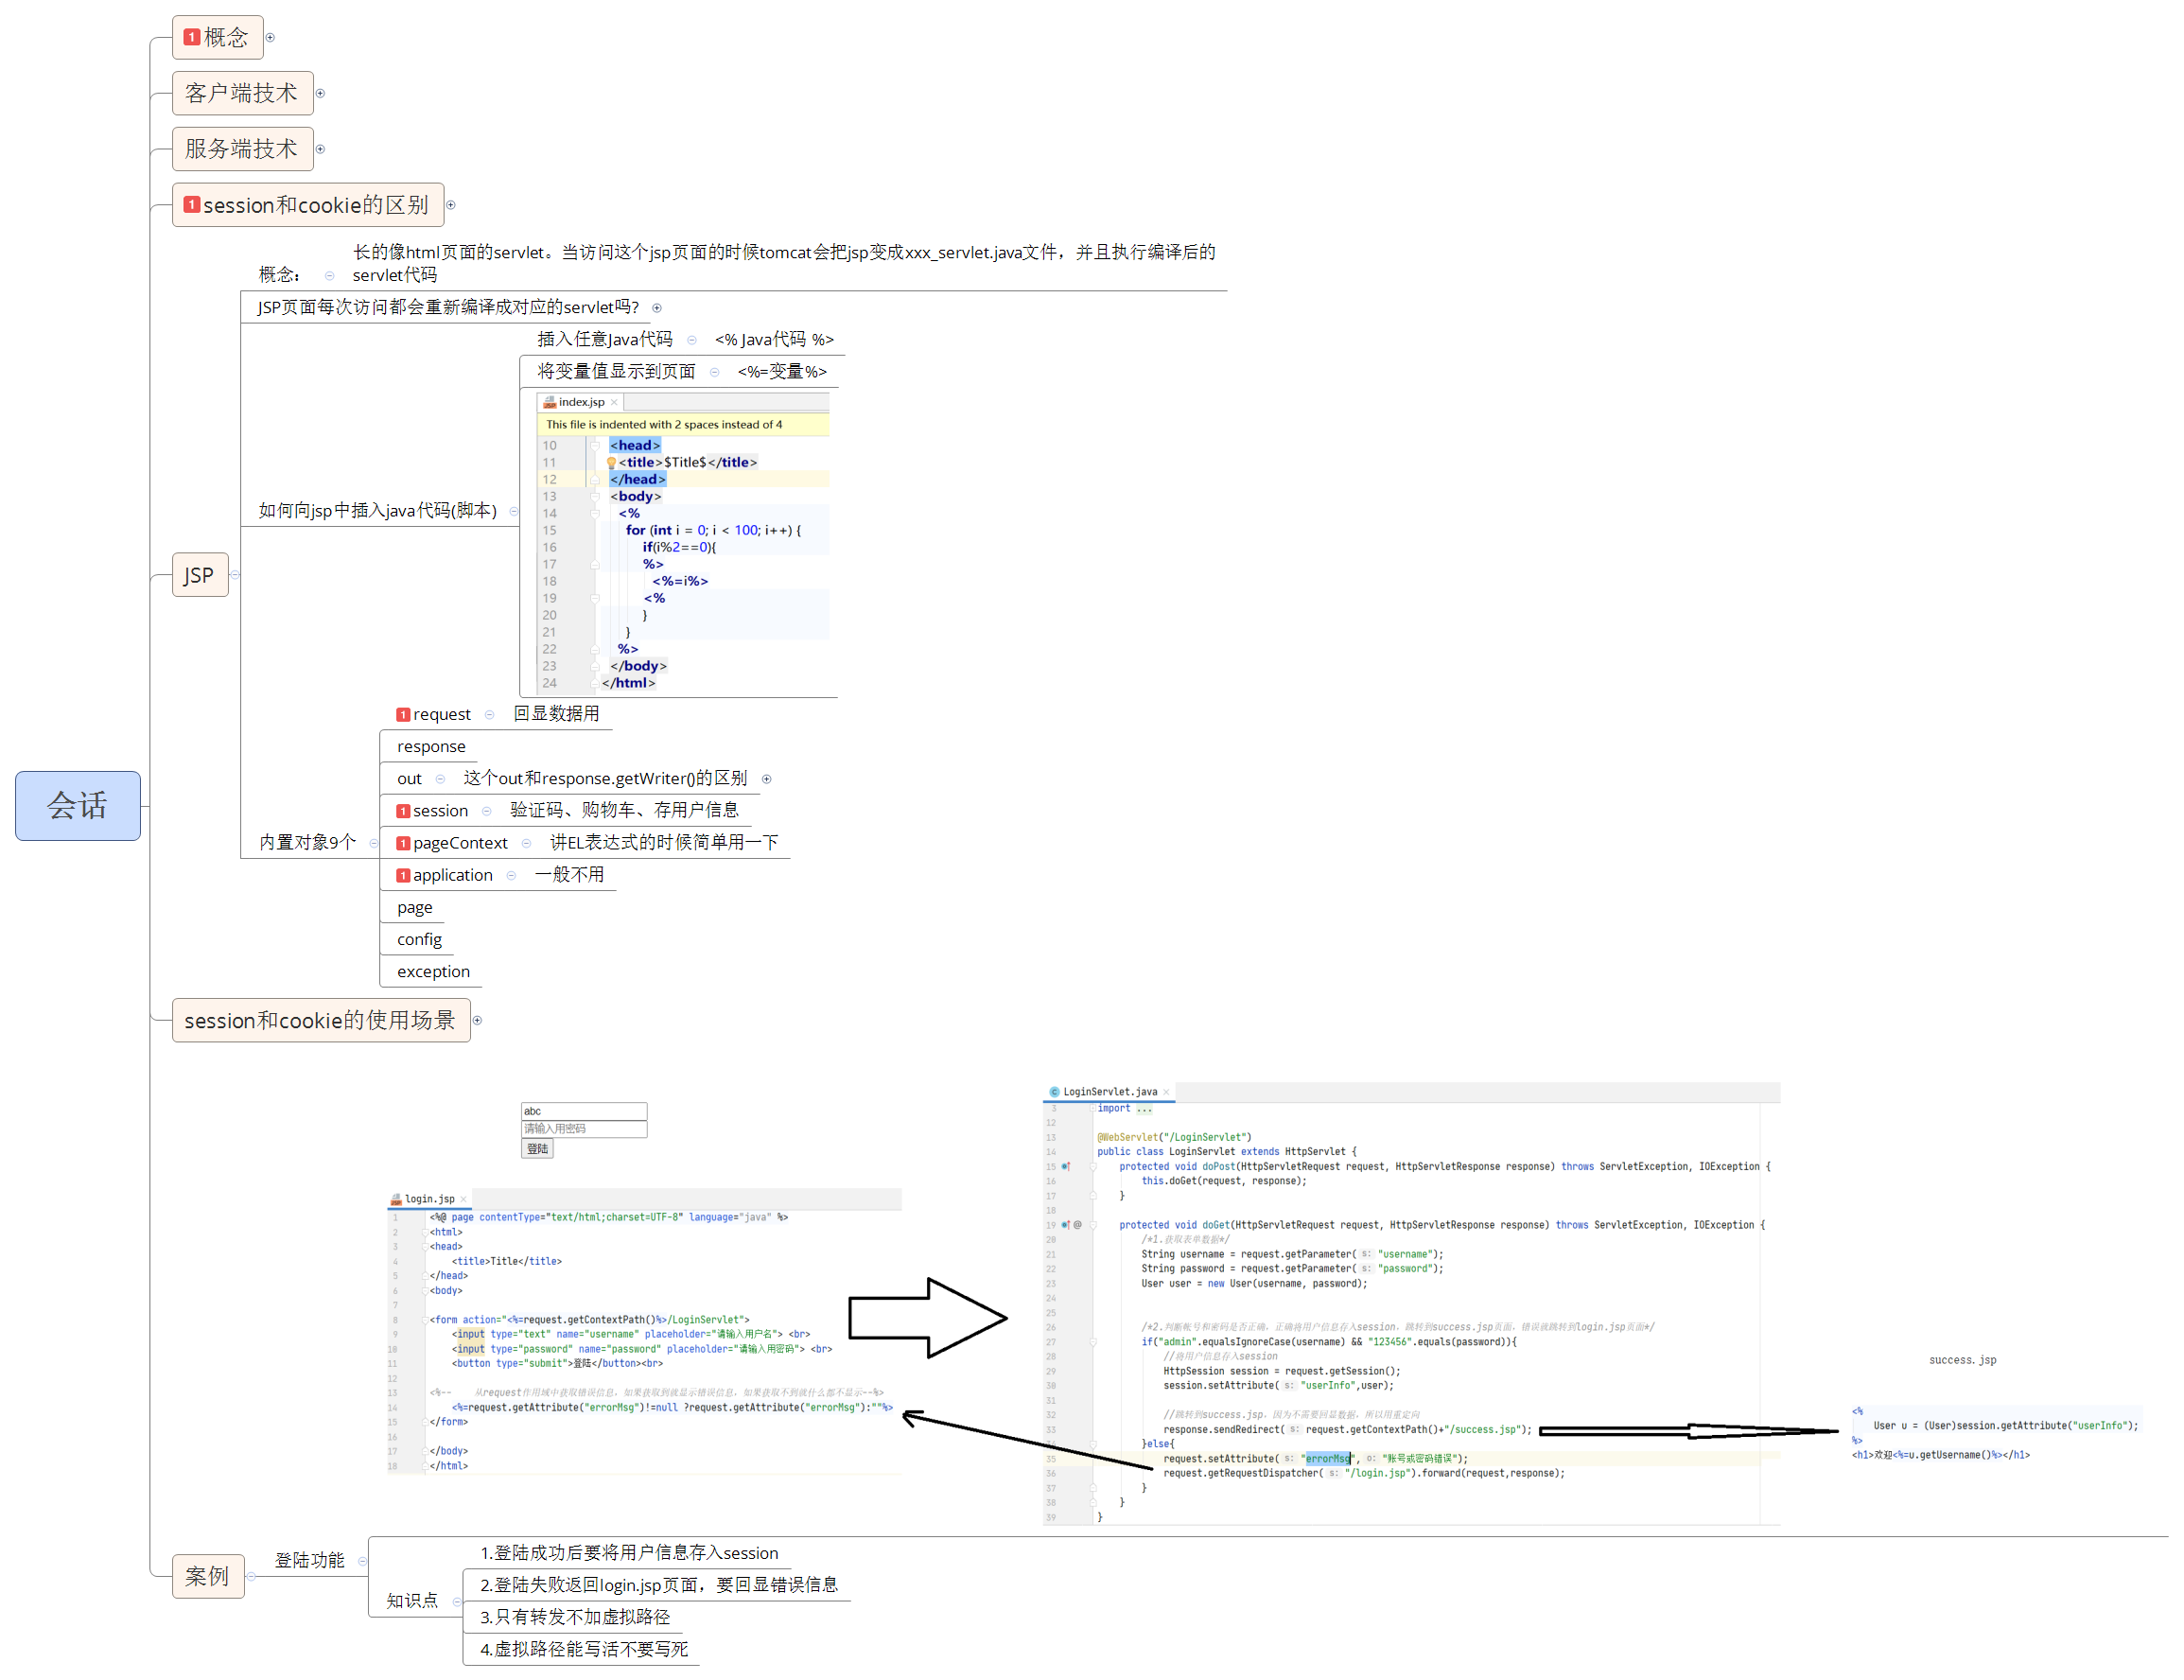
Task: Click the priority 1 marker next to the 'session' subtopic under 内置对象9个
Action: [x=403, y=811]
